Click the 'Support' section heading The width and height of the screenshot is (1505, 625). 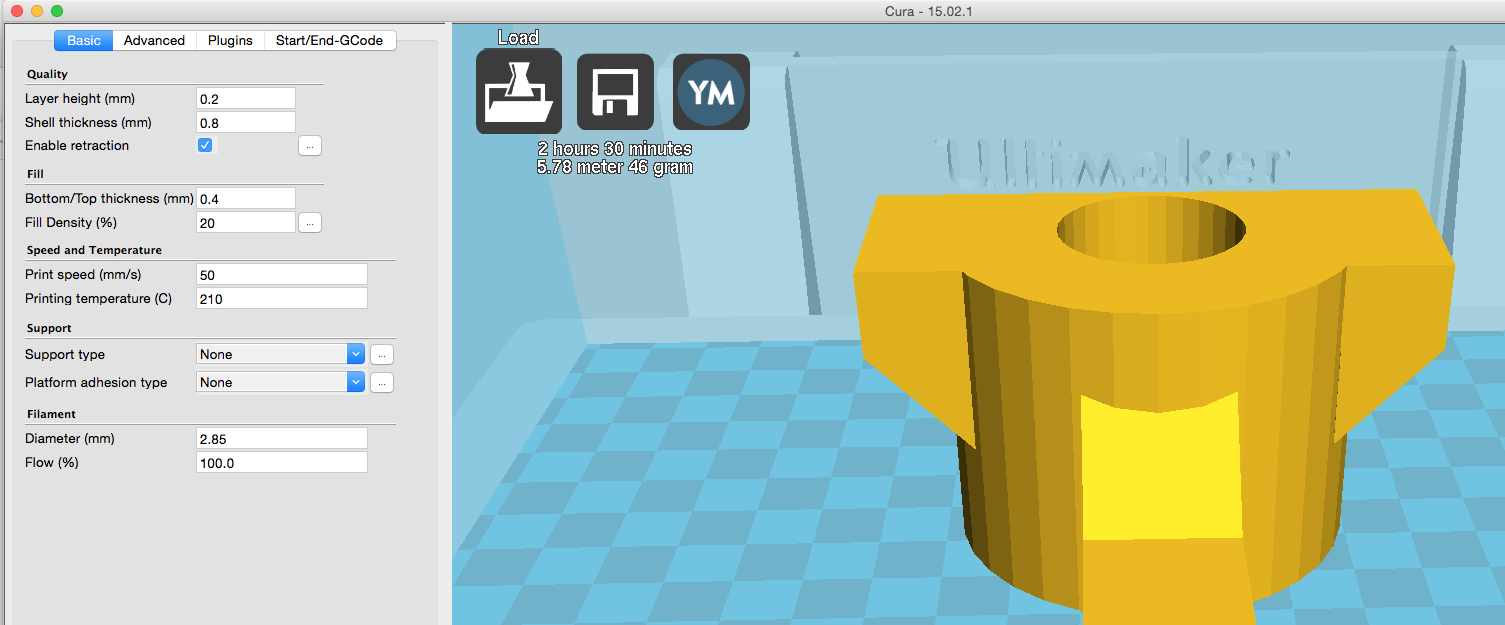tap(49, 328)
